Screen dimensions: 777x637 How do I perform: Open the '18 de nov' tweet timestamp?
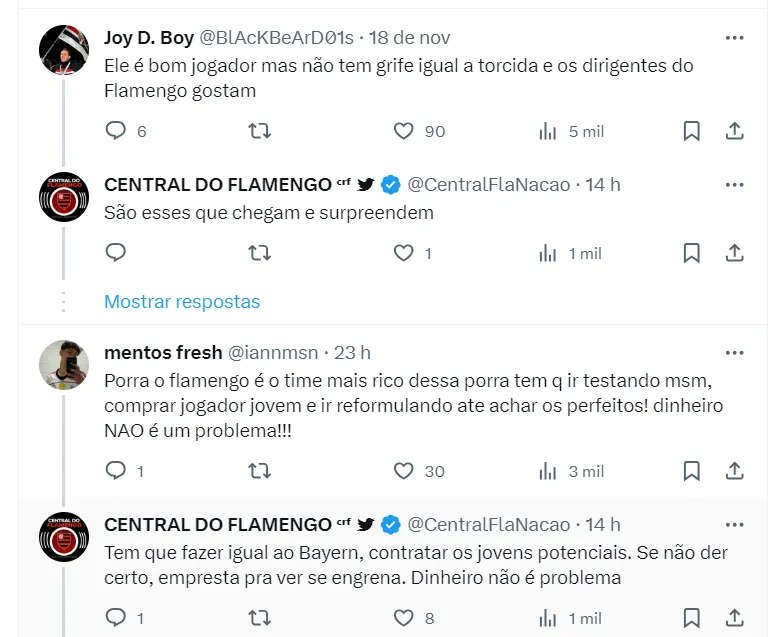click(409, 38)
